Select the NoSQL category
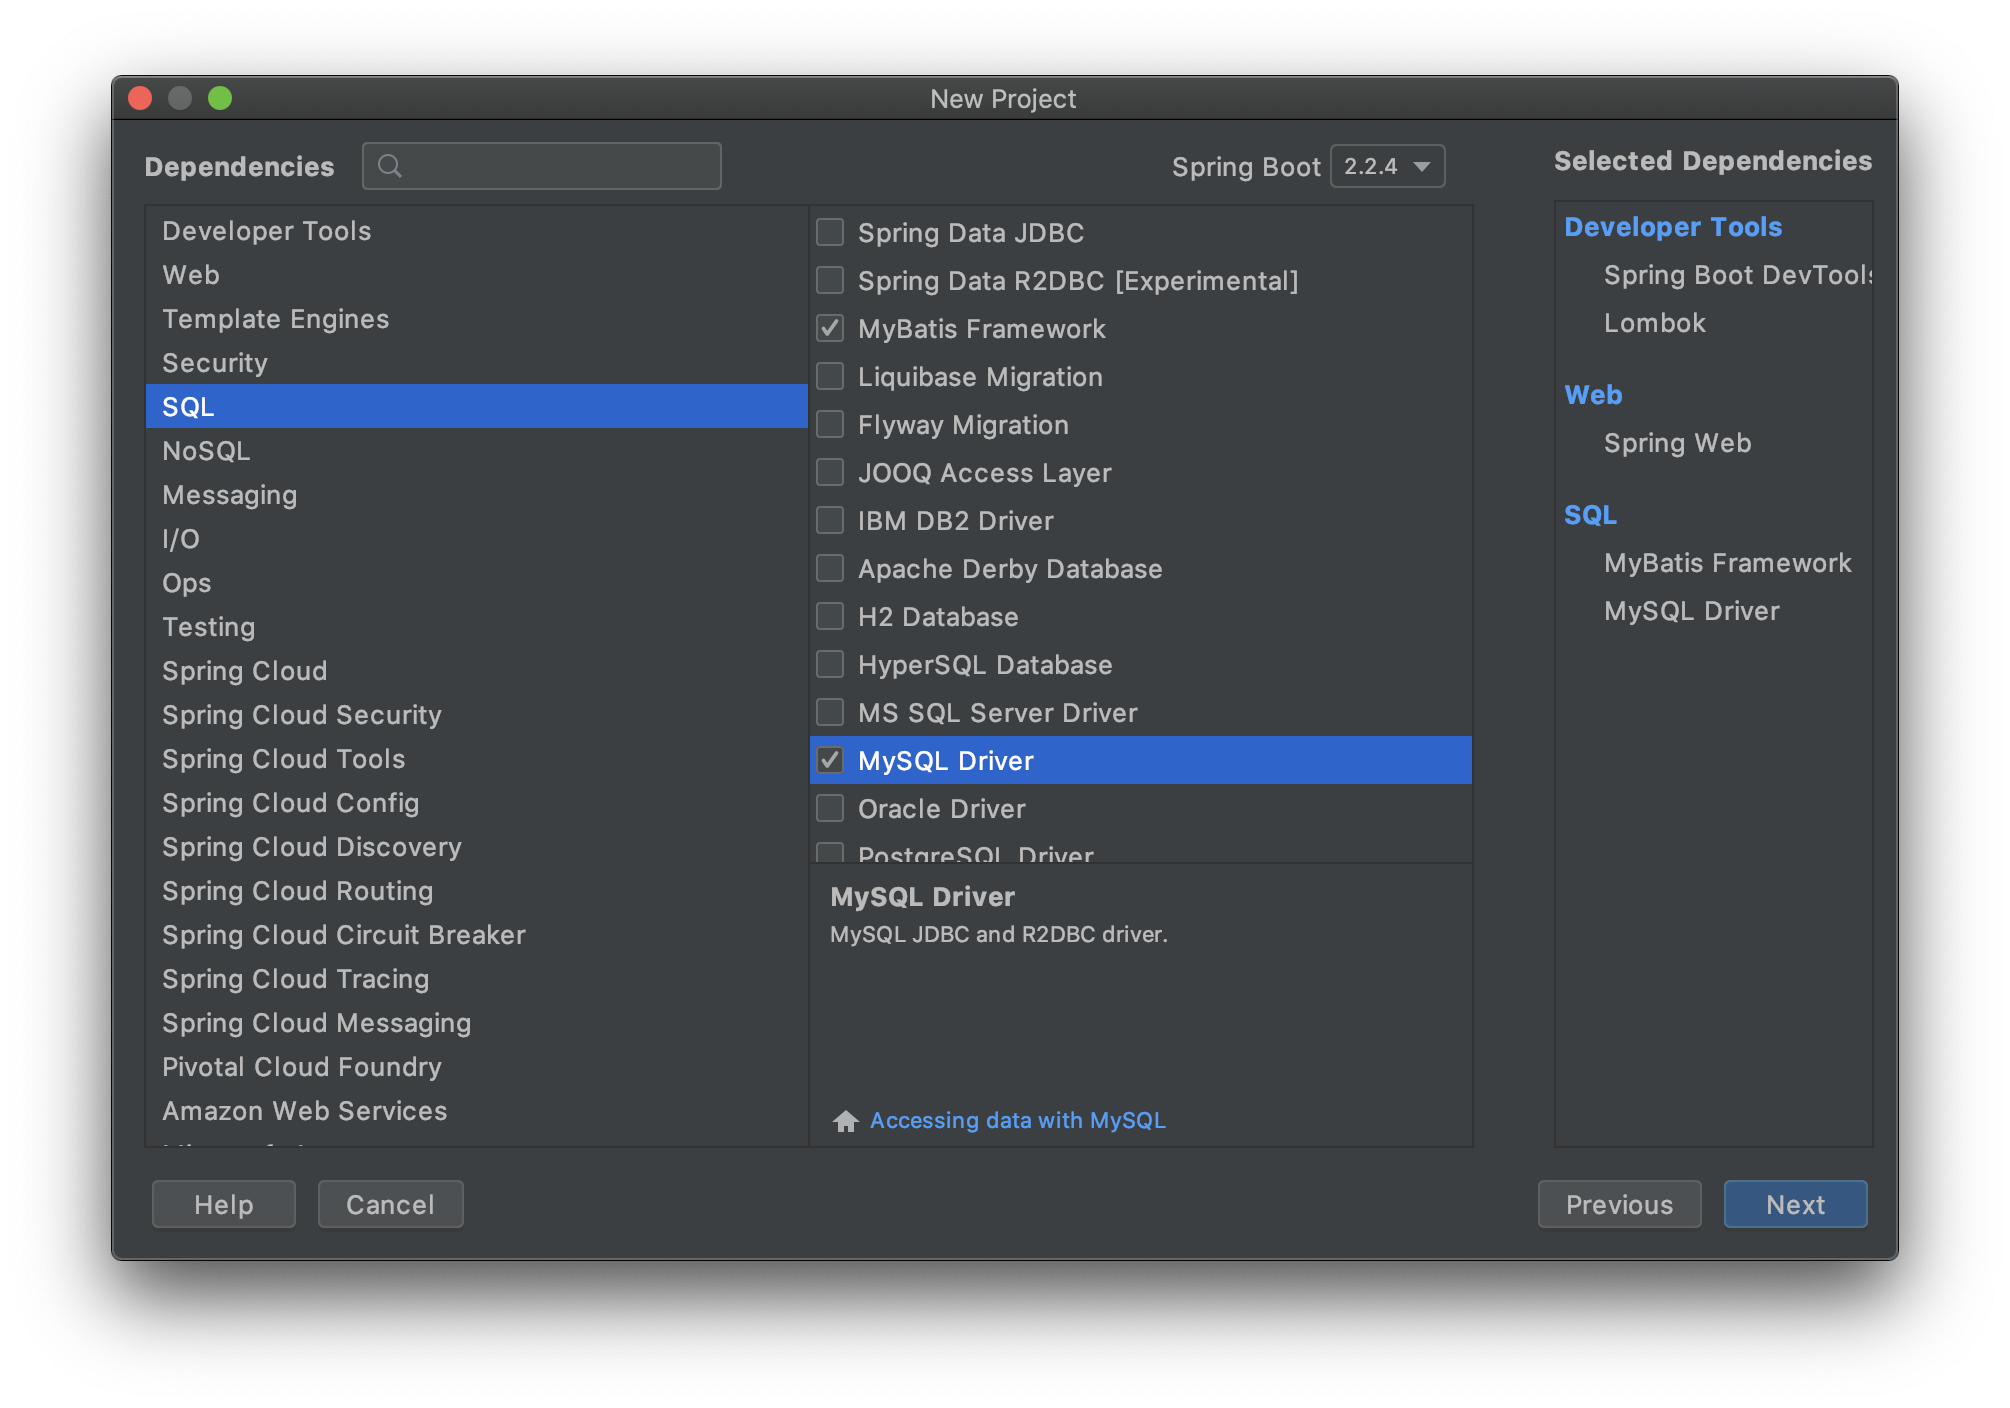This screenshot has width=2010, height=1408. (x=206, y=451)
